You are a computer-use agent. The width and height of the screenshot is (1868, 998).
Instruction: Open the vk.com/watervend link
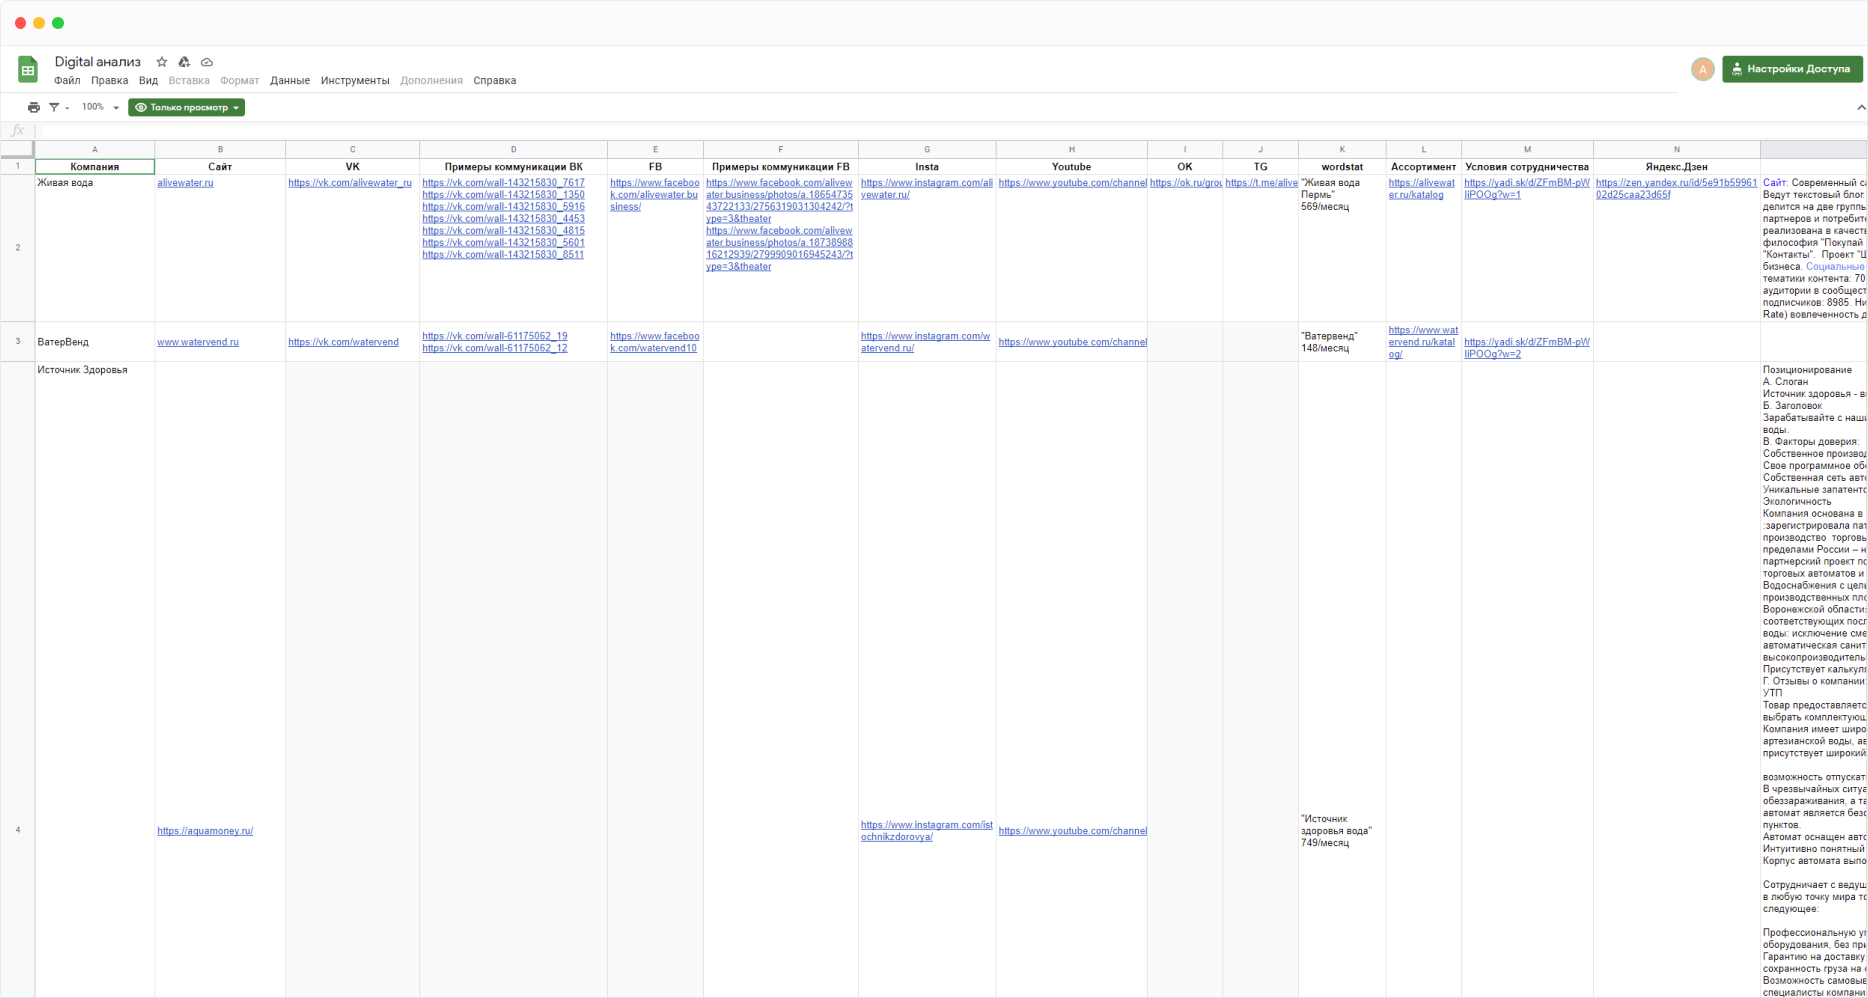343,342
